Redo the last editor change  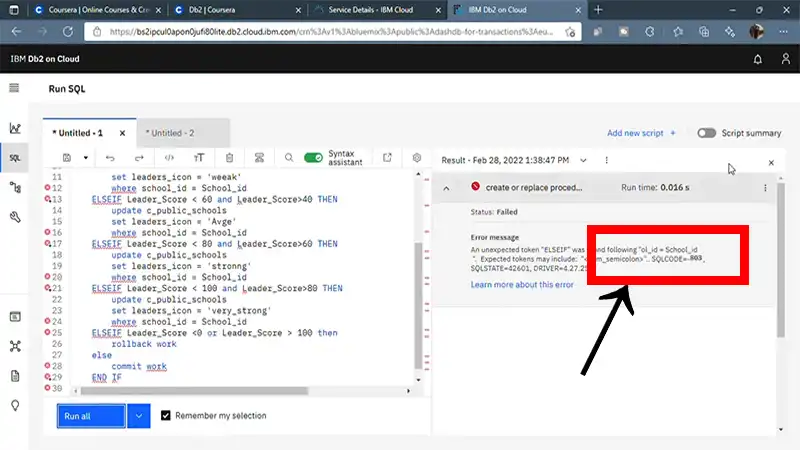pos(139,158)
